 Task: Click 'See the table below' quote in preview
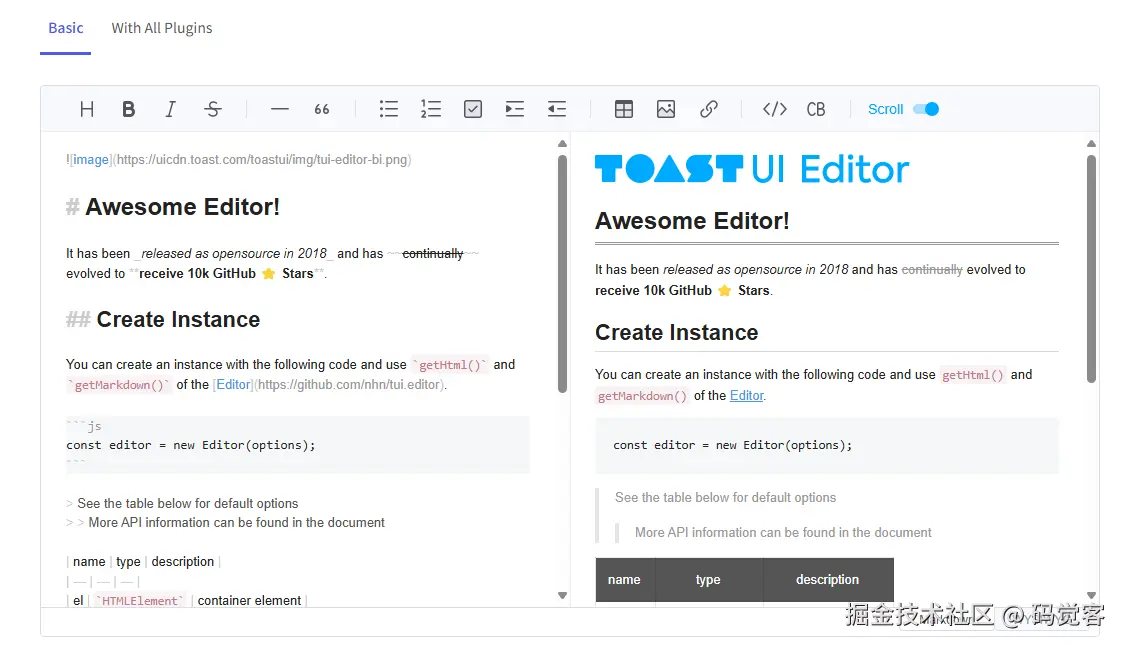[725, 497]
